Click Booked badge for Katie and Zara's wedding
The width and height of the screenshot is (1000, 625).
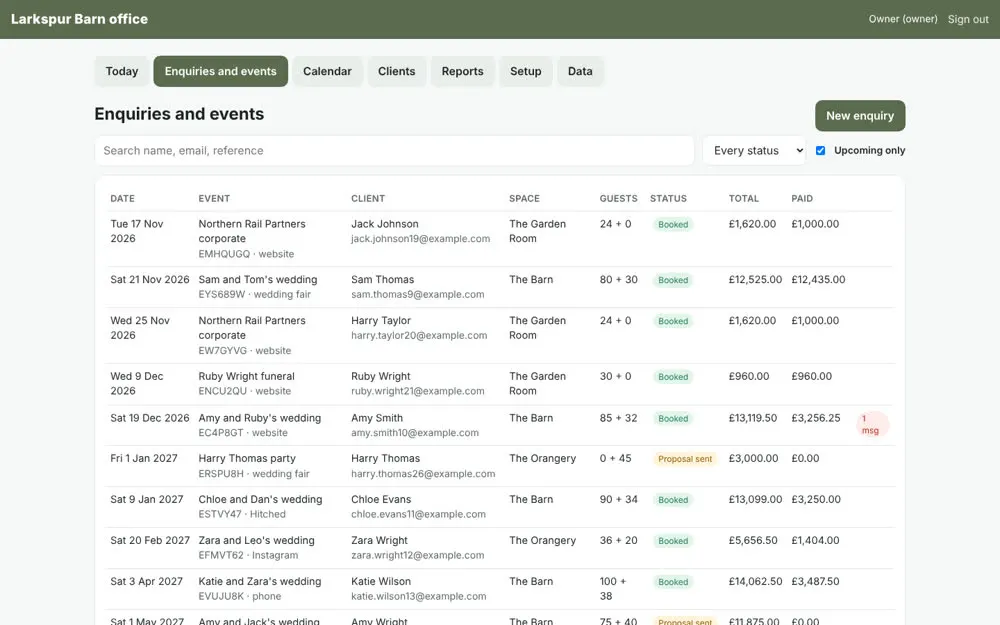[673, 582]
